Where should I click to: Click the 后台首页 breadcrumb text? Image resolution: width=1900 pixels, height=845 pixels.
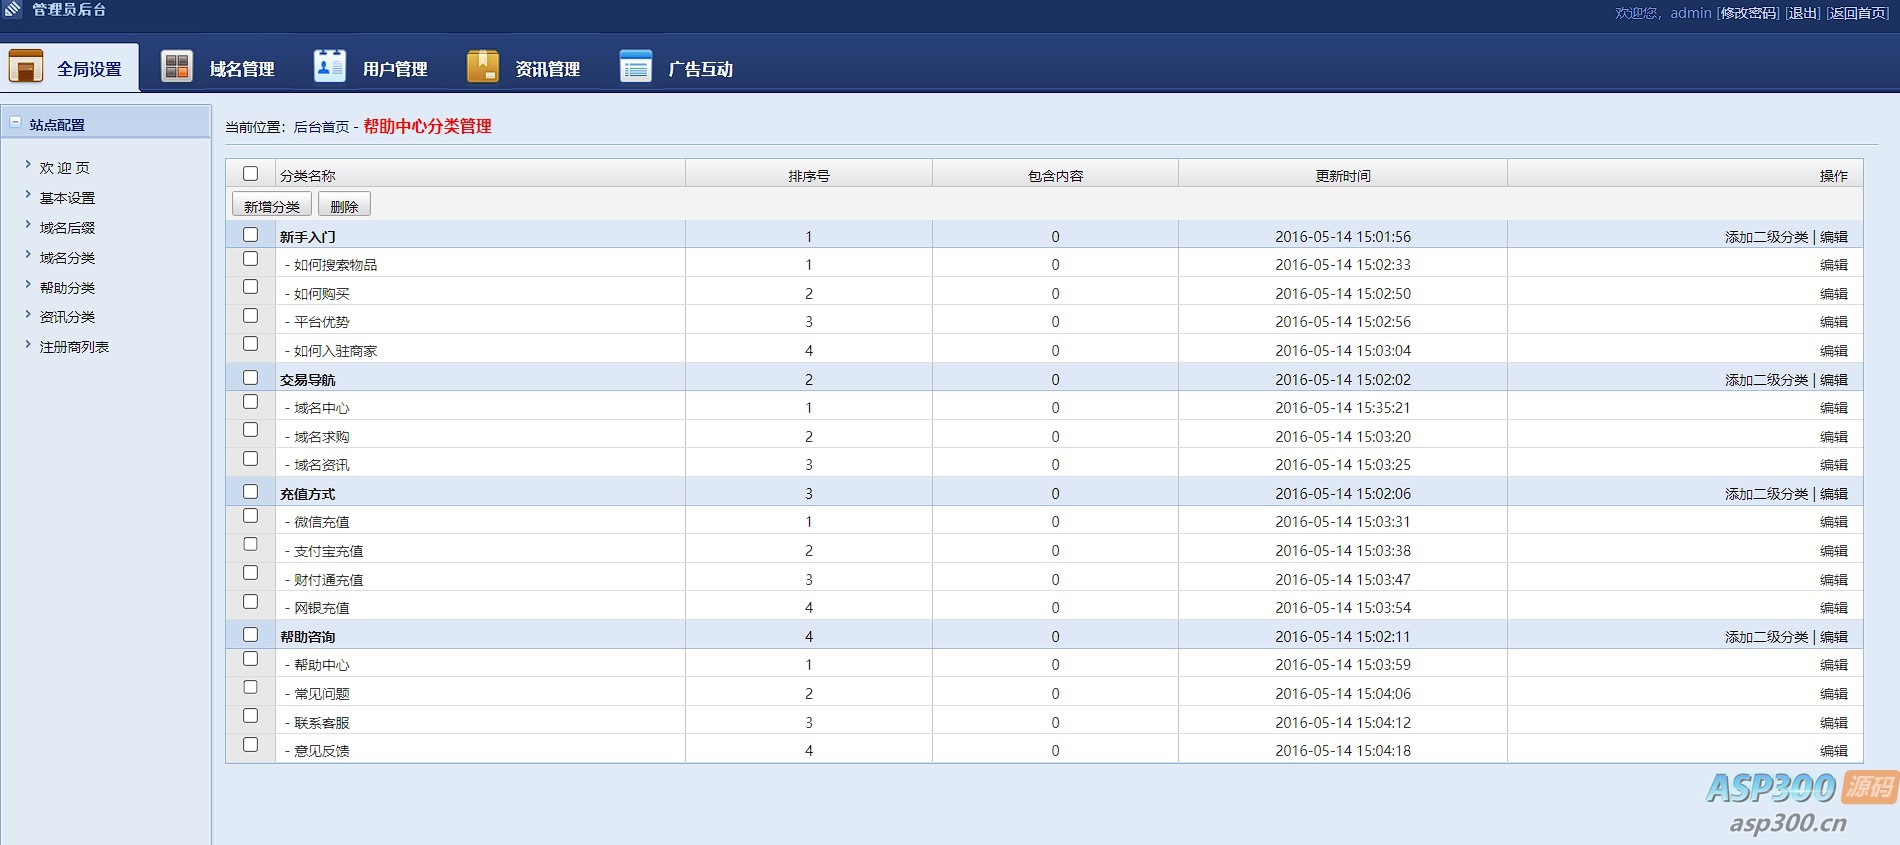(x=321, y=127)
